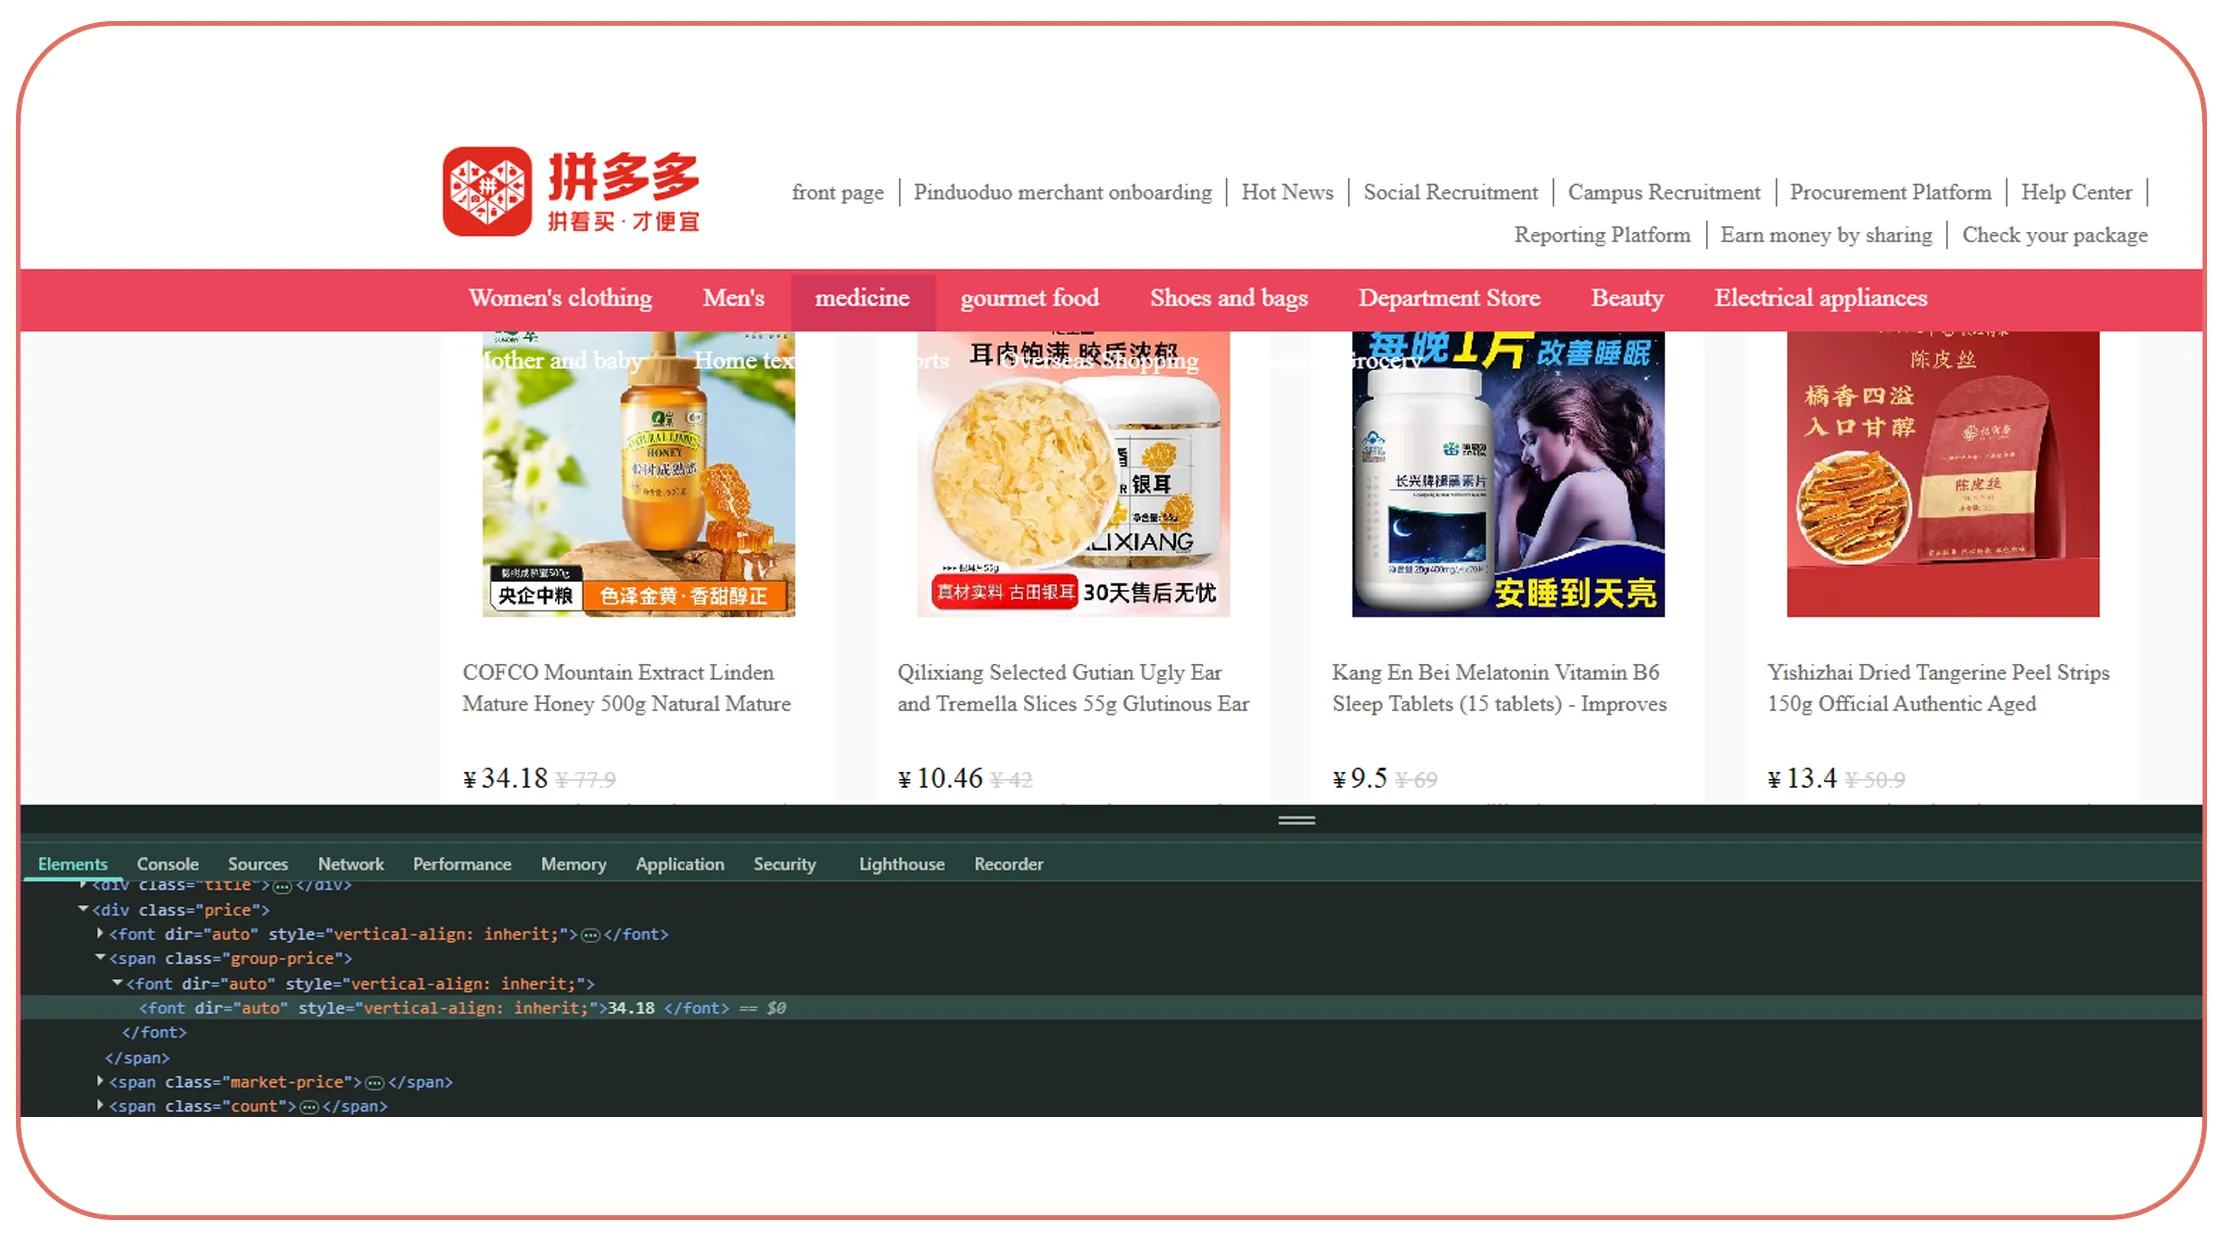Click the ¥9.5 price
This screenshot has height=1240, width=2223.
coord(1360,778)
